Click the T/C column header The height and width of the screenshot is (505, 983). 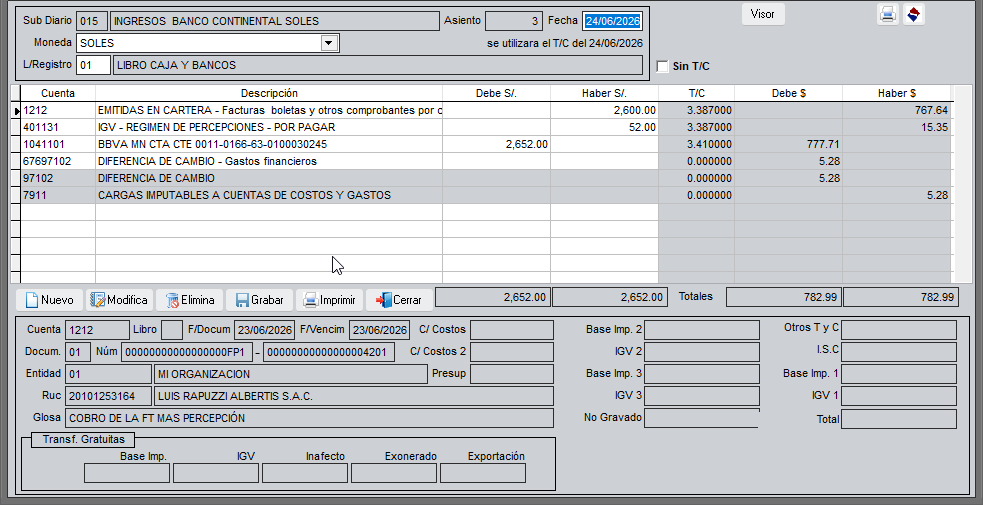(x=697, y=93)
